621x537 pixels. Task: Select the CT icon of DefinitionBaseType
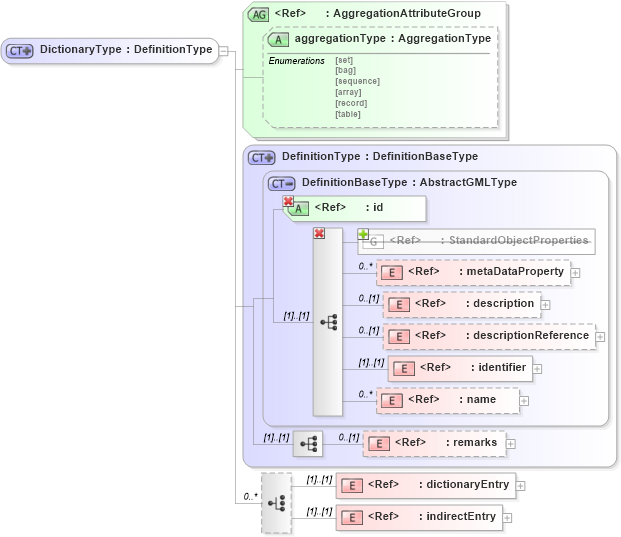pos(282,183)
